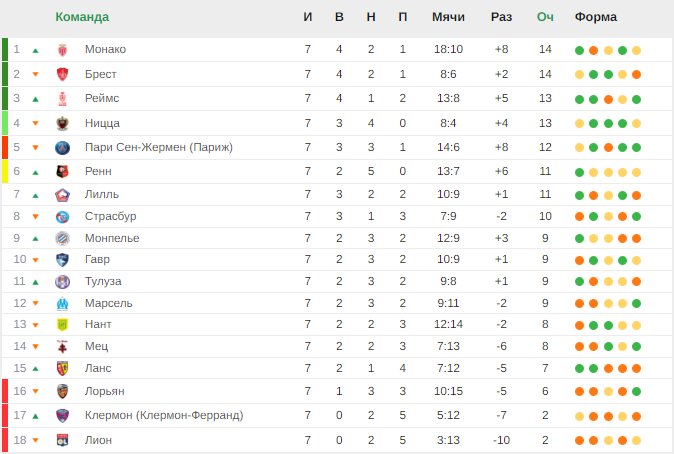Click the green up arrow beside Реймс
674x454 pixels.
(36, 99)
